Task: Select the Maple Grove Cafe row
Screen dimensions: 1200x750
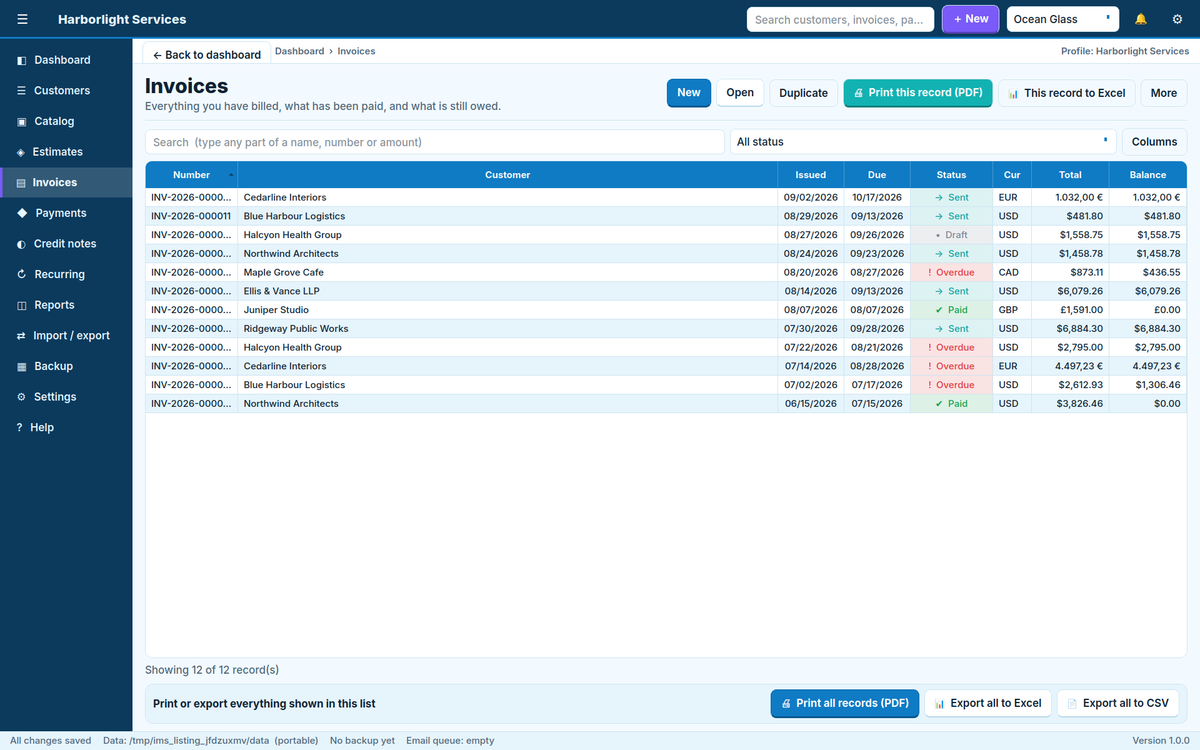Action: tap(666, 272)
